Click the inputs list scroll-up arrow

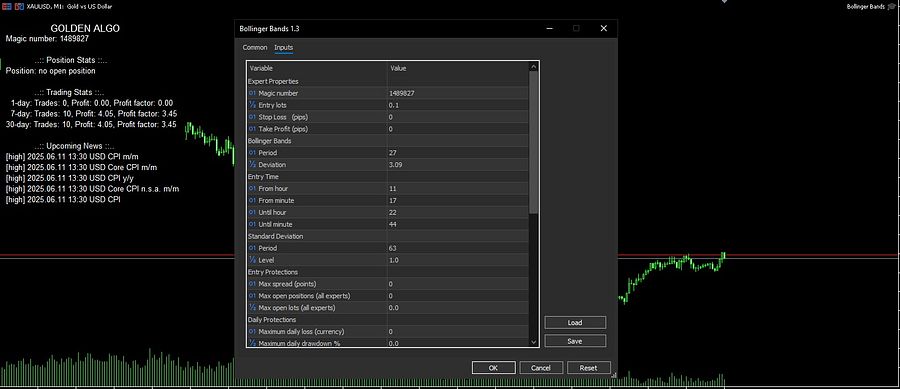point(534,67)
